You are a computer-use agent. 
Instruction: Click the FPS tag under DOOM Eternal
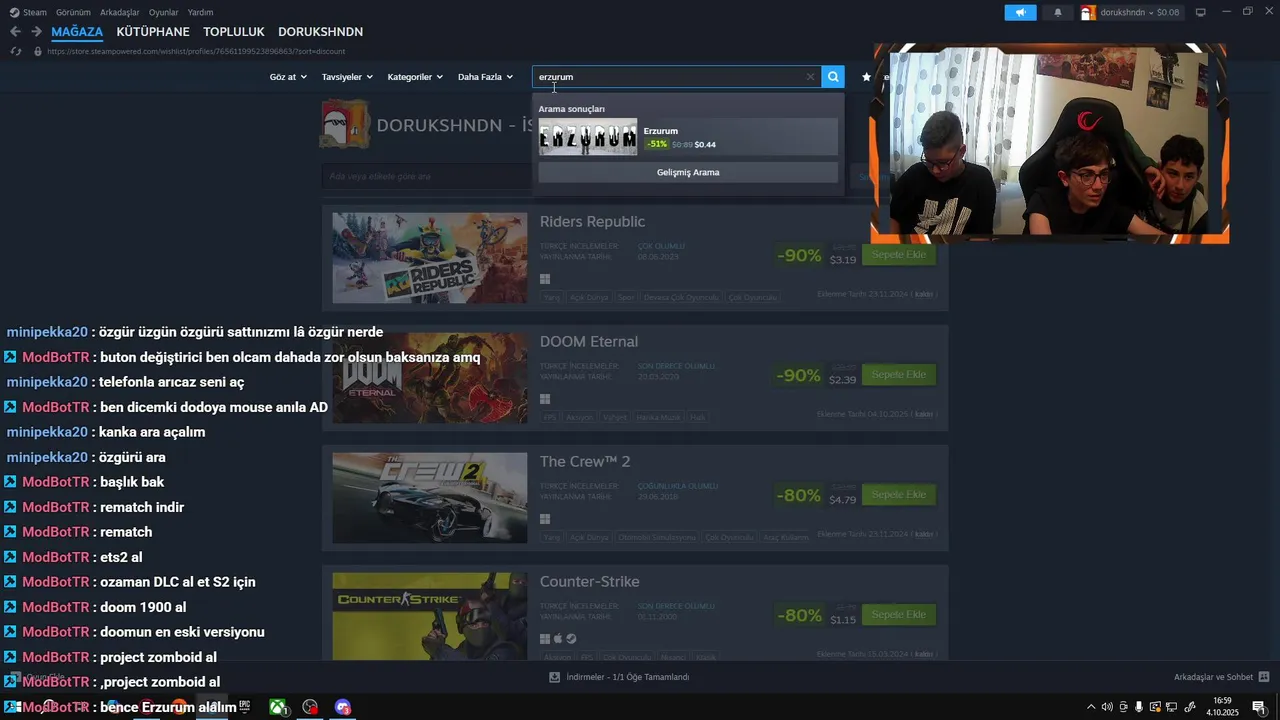tap(551, 417)
